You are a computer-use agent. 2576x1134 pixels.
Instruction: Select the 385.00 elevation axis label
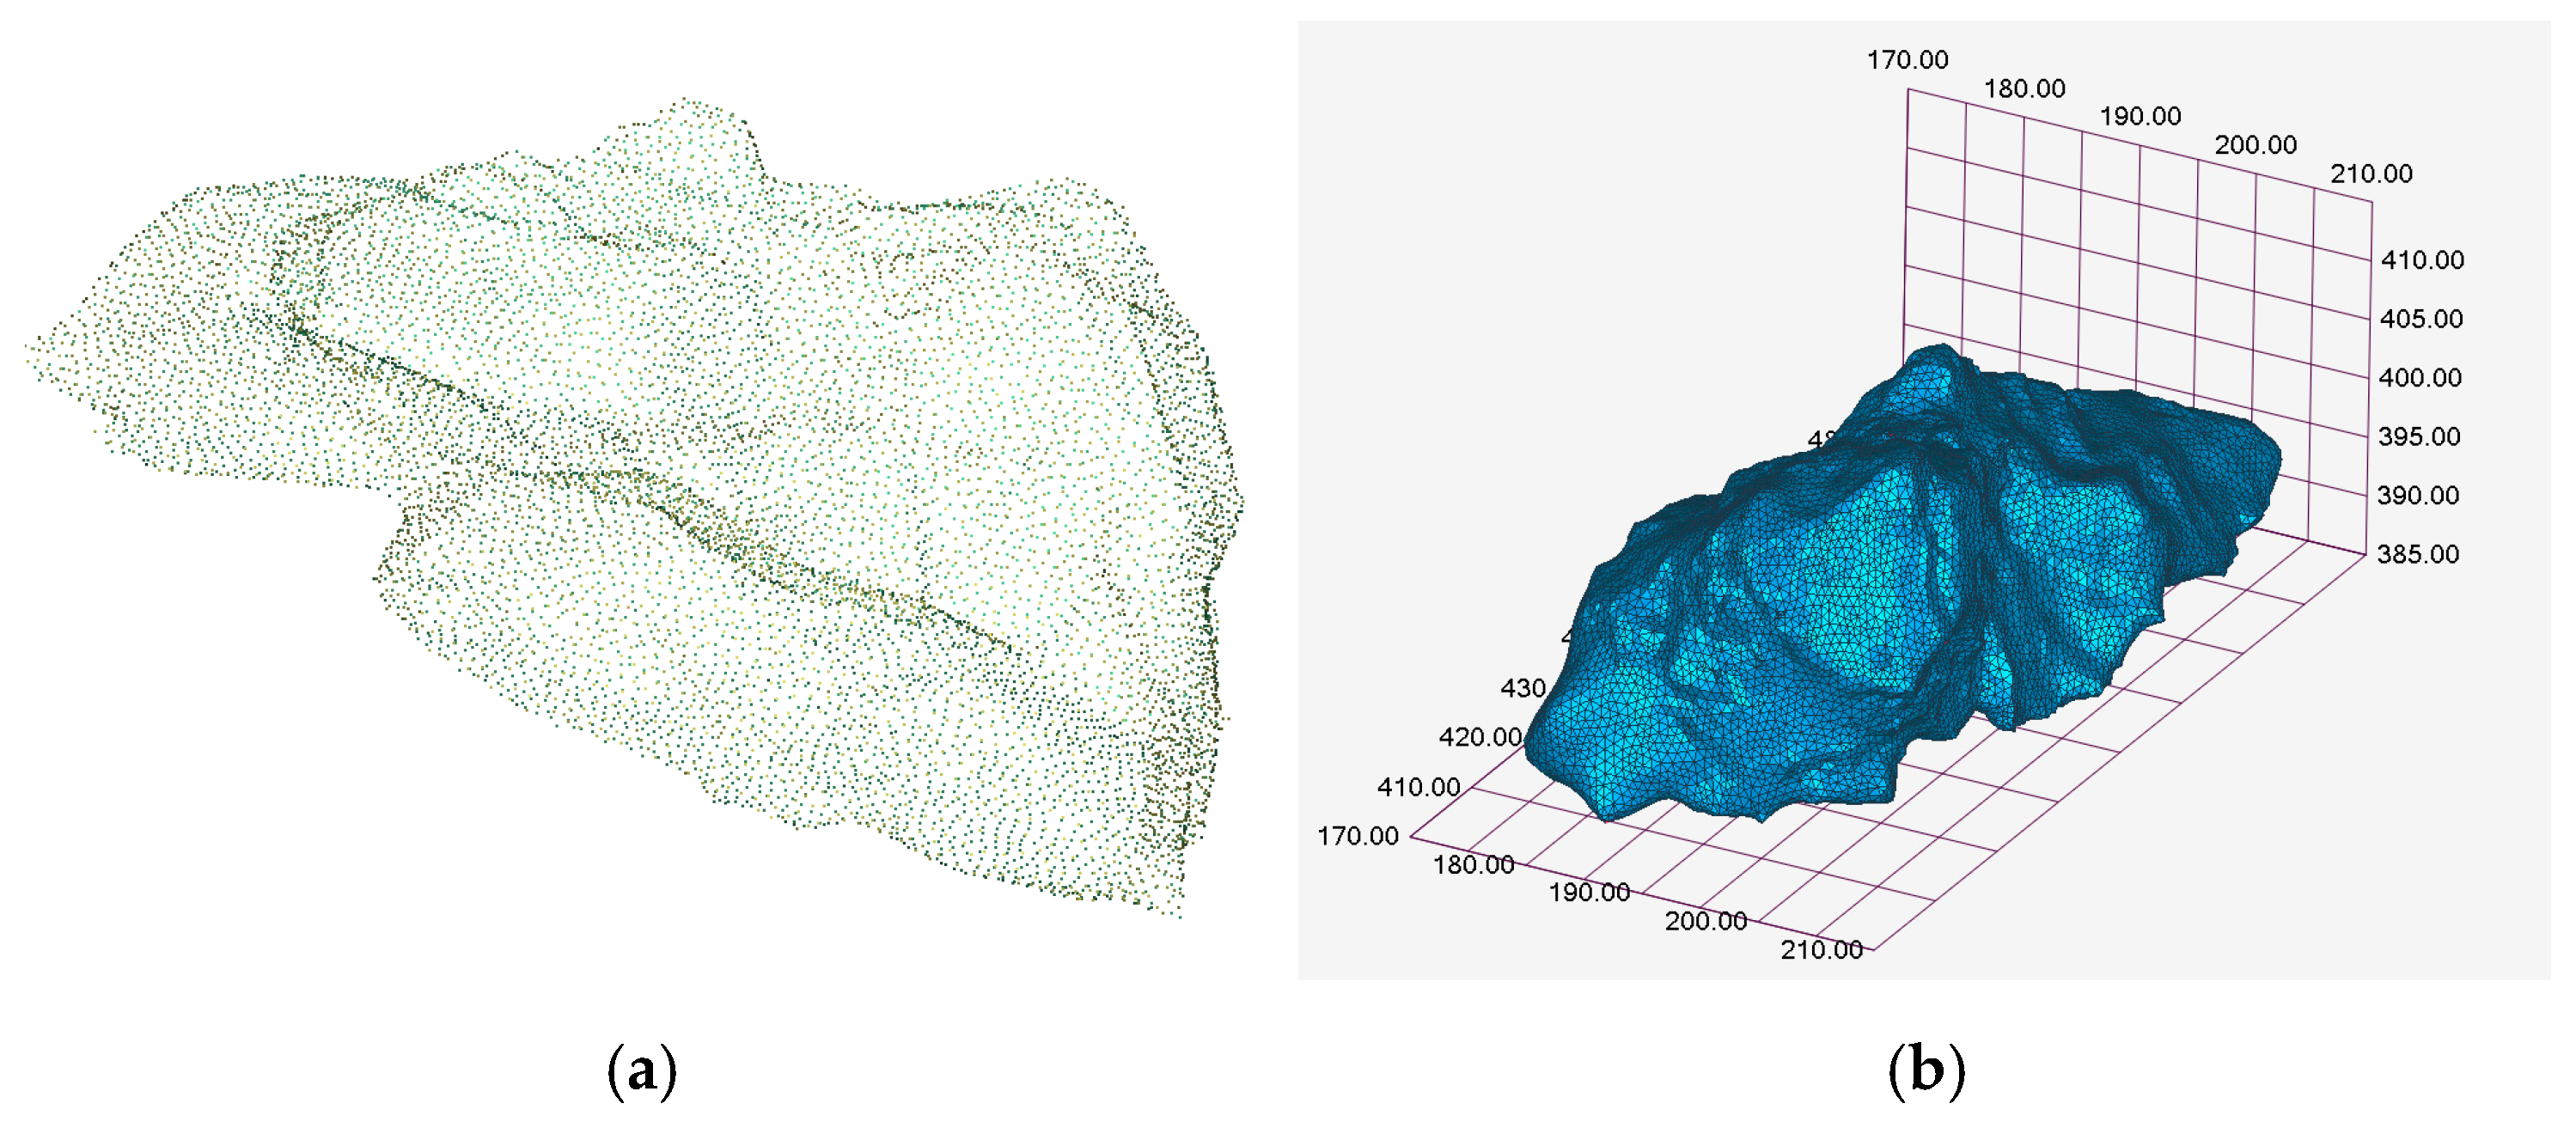click(2417, 554)
